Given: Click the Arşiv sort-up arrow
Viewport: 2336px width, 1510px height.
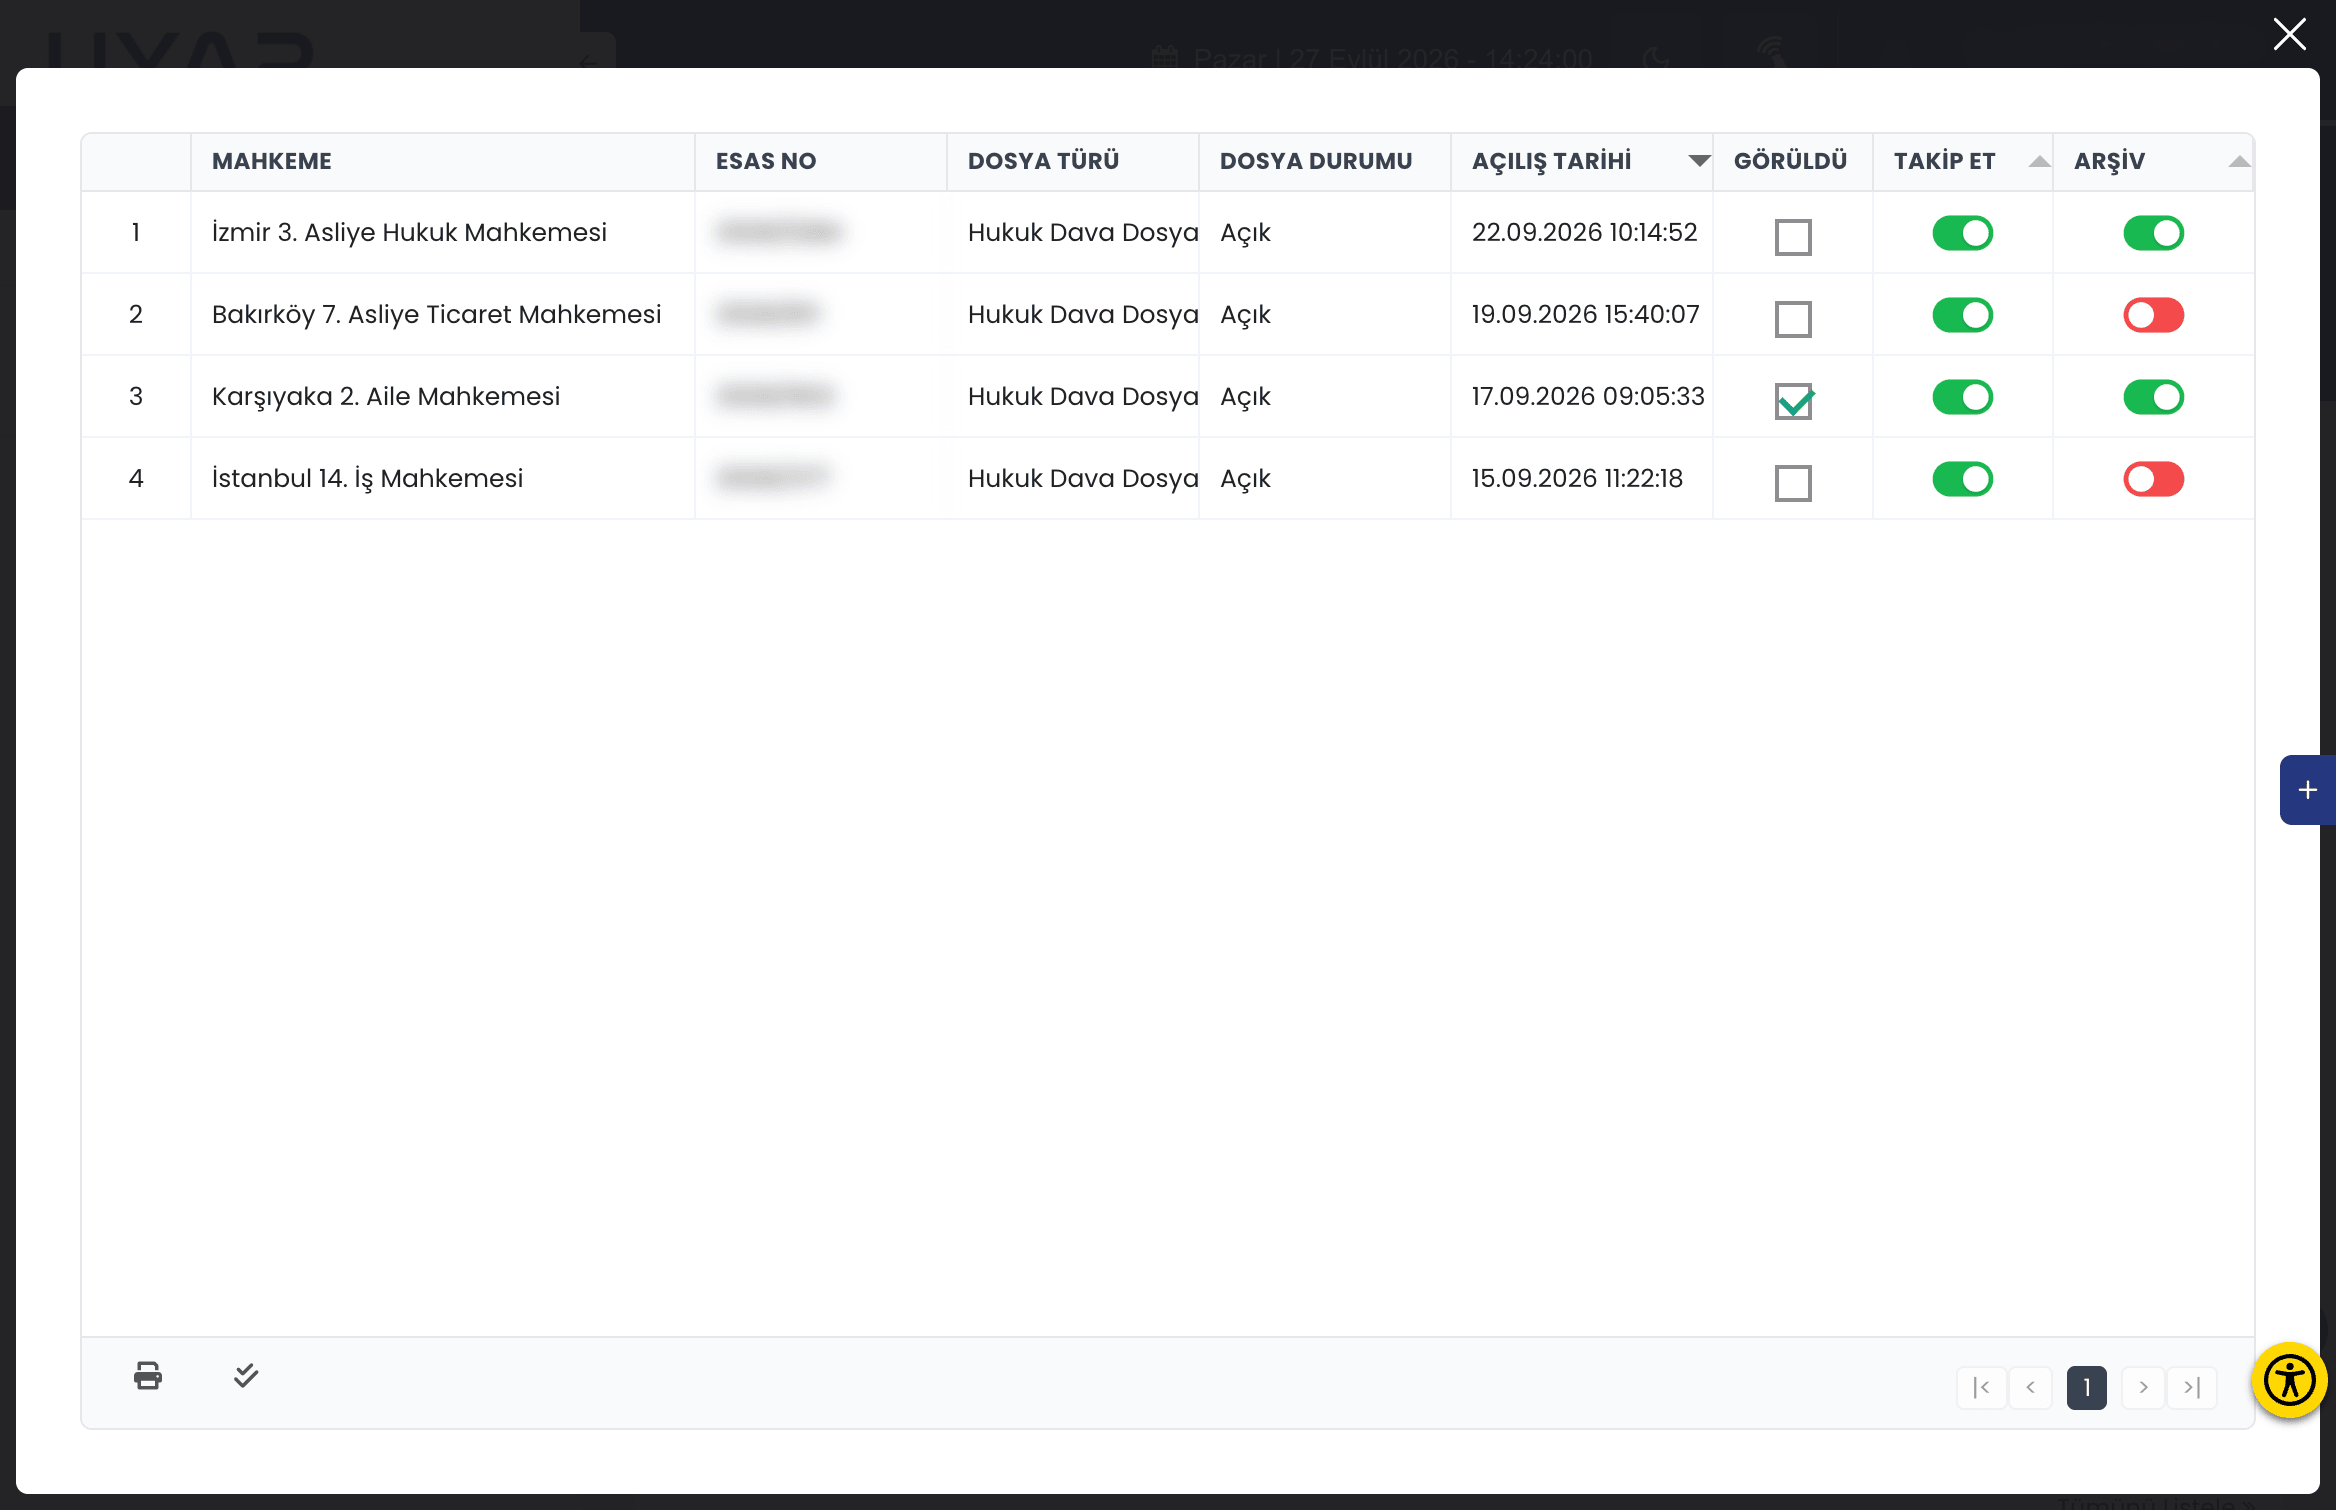Looking at the screenshot, I should (x=2239, y=161).
